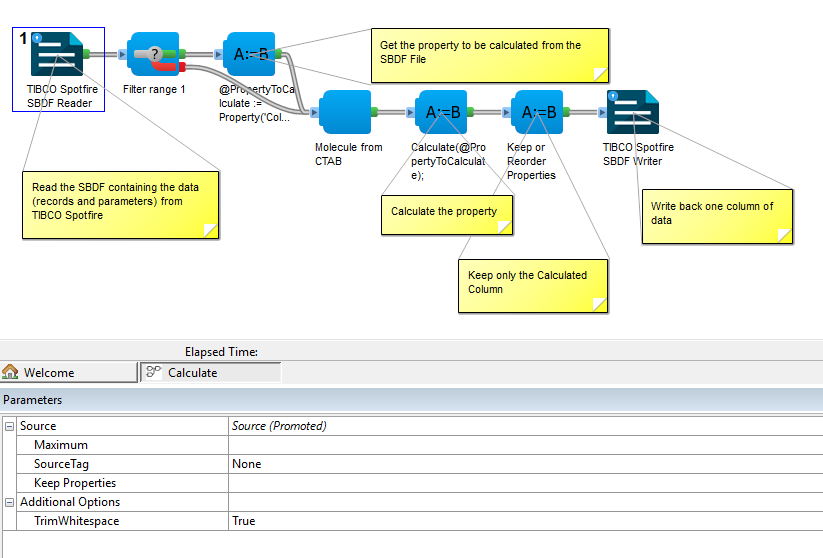Viewport: 823px width, 558px height.
Task: Select the TIBCO Spotfire SBDF Reader component
Action: (57, 54)
